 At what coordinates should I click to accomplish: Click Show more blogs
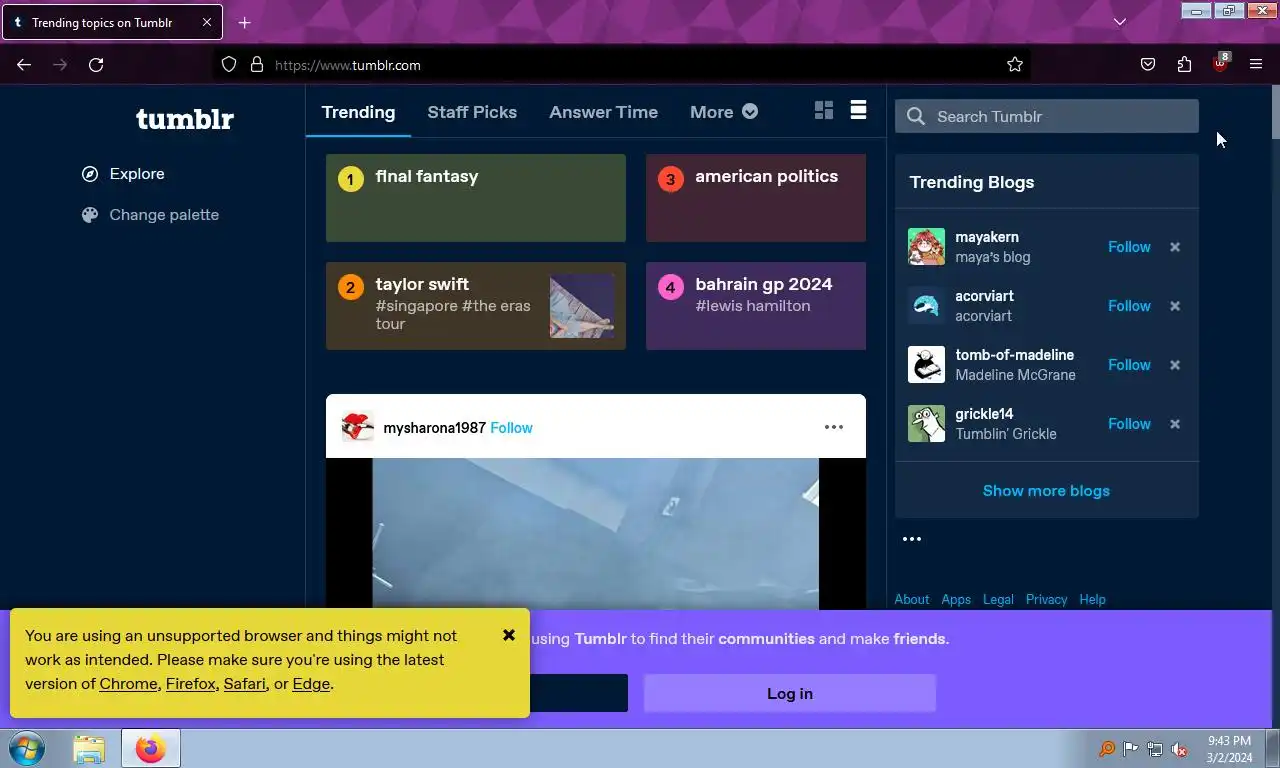[1046, 491]
